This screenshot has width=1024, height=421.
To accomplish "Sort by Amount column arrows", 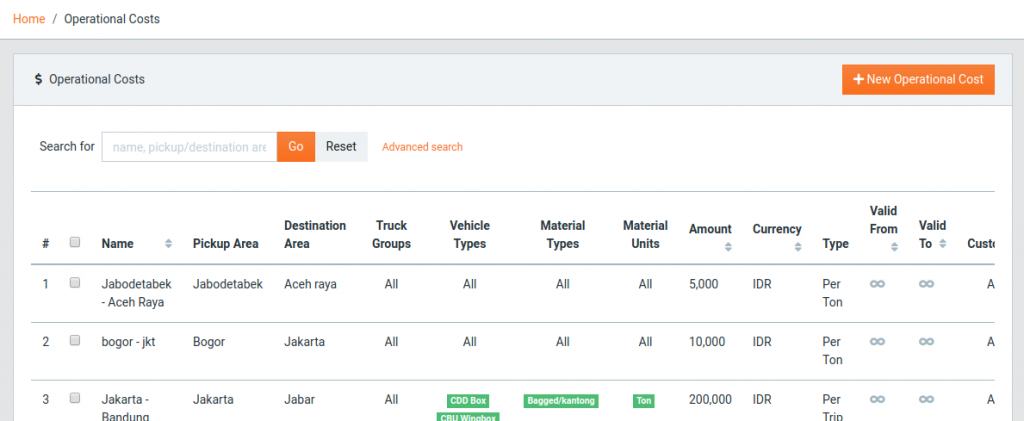I will pos(728,247).
